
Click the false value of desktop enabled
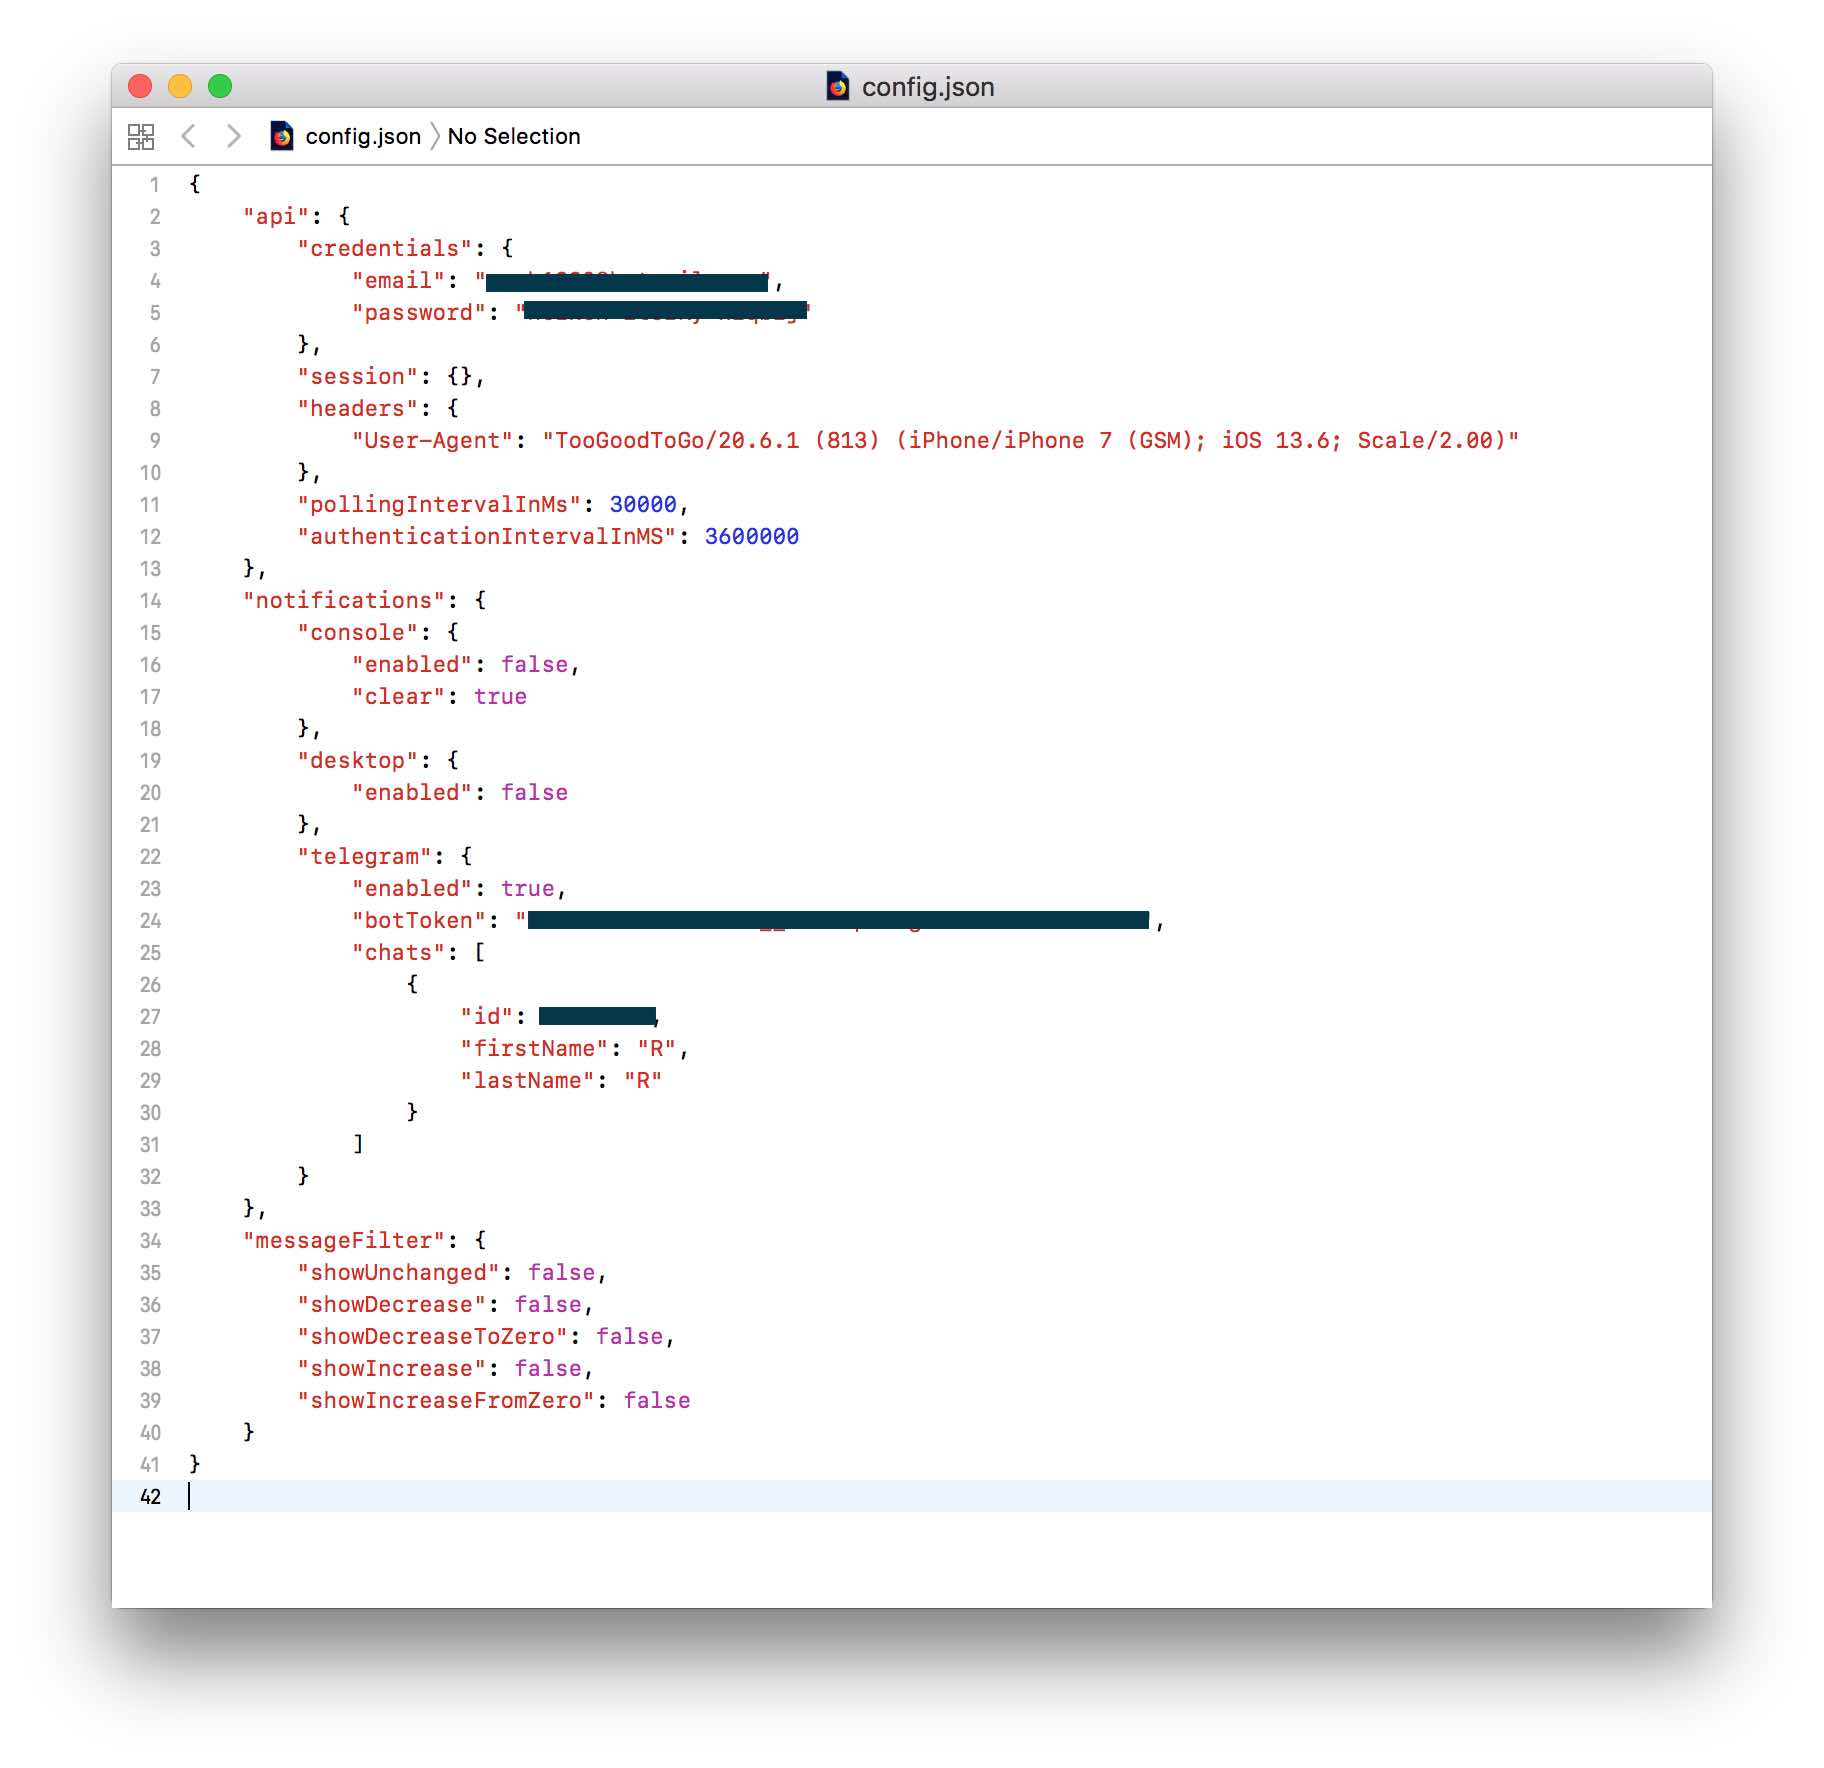point(535,792)
